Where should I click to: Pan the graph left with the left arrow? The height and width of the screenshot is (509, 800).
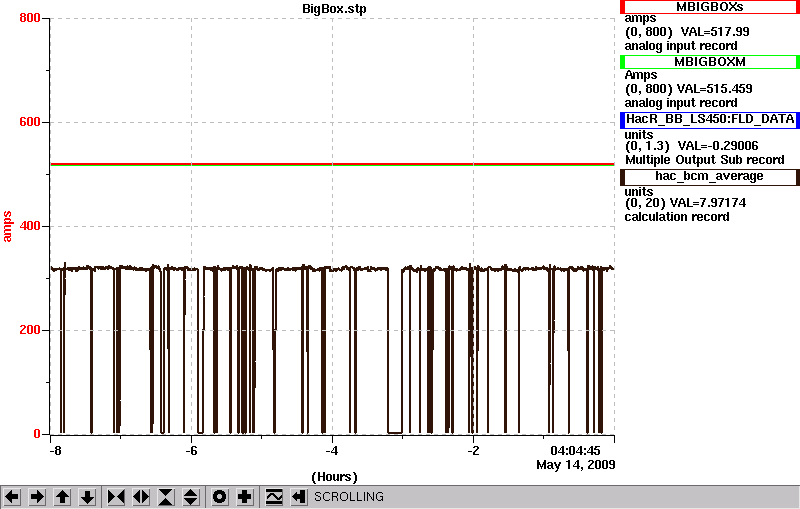pos(12,497)
